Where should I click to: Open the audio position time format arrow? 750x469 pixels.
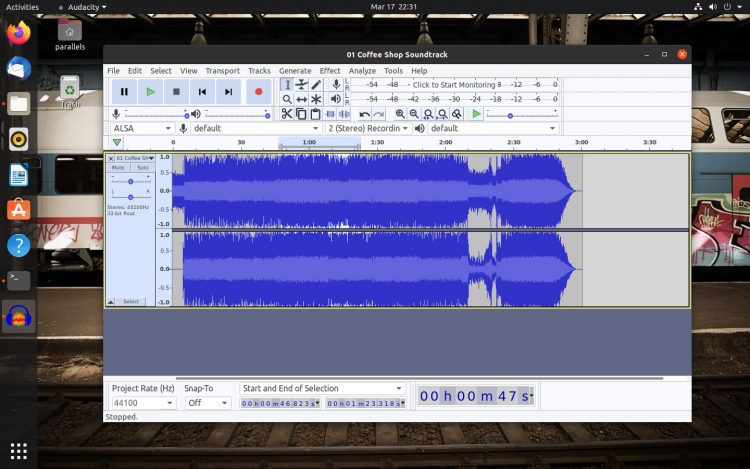[531, 395]
